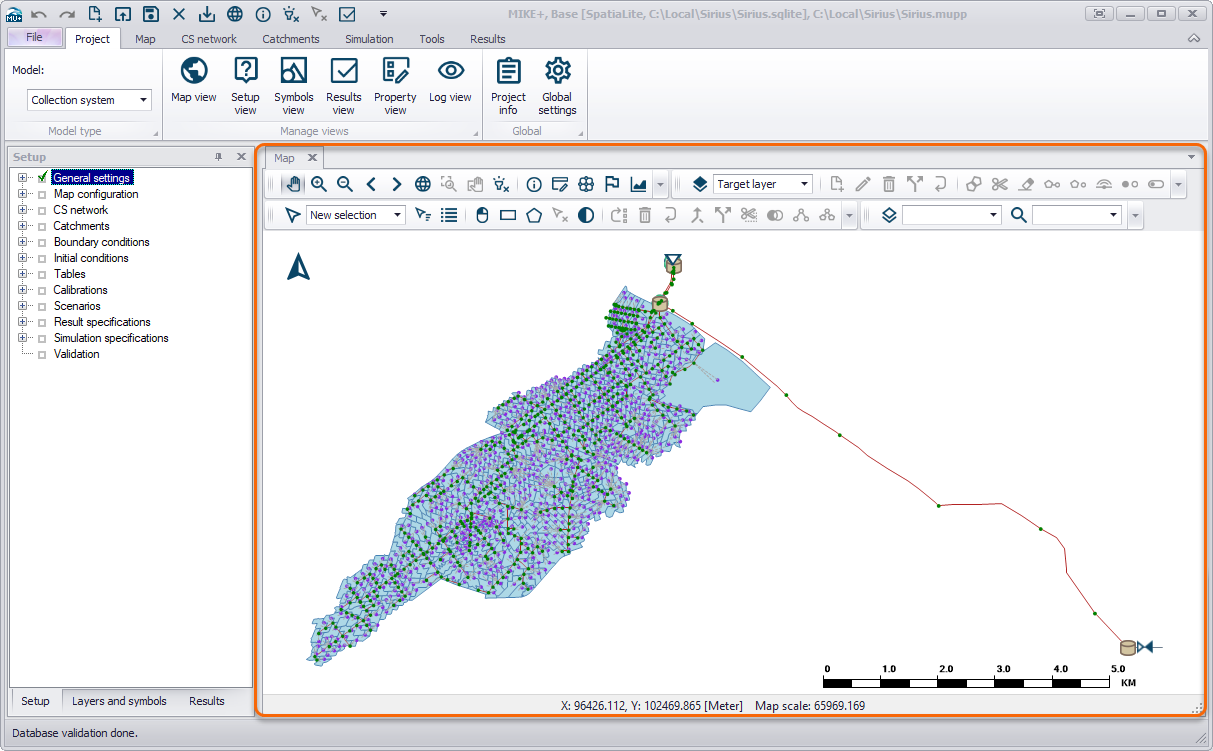Switch to the Results bottom panel tab
1213x751 pixels.
coord(207,701)
